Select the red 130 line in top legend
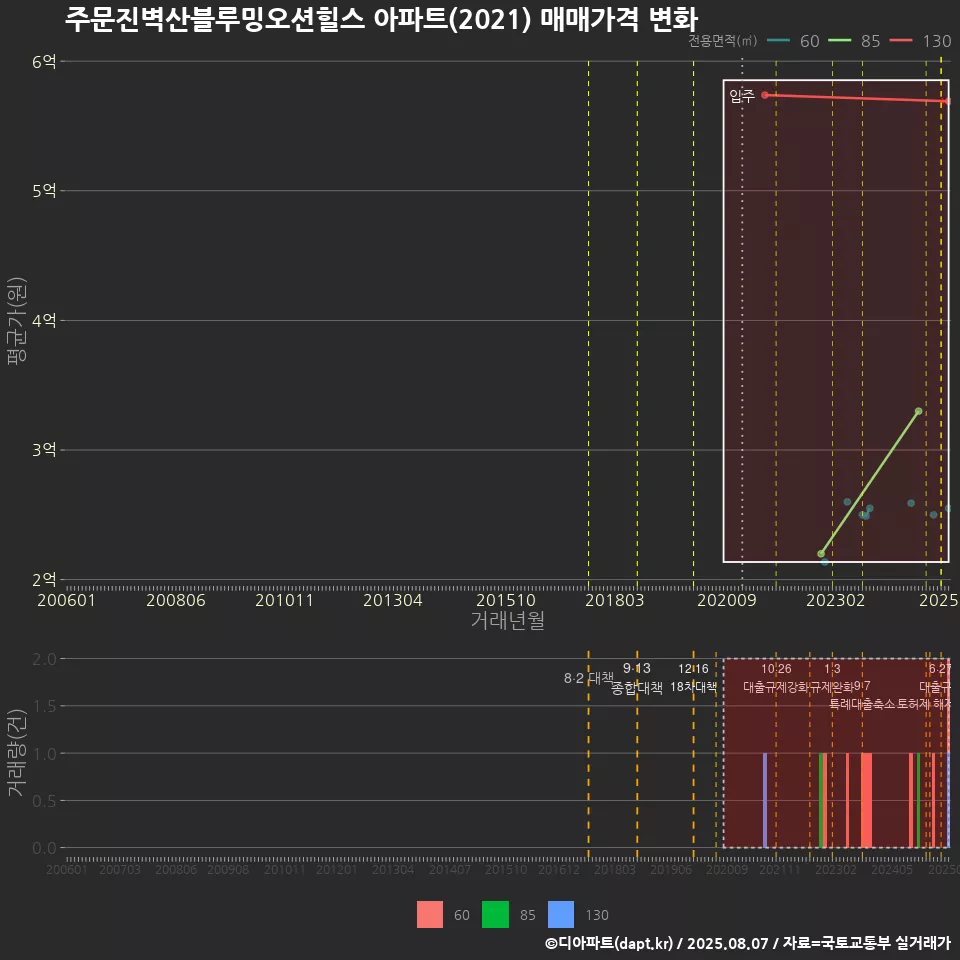 [901, 40]
